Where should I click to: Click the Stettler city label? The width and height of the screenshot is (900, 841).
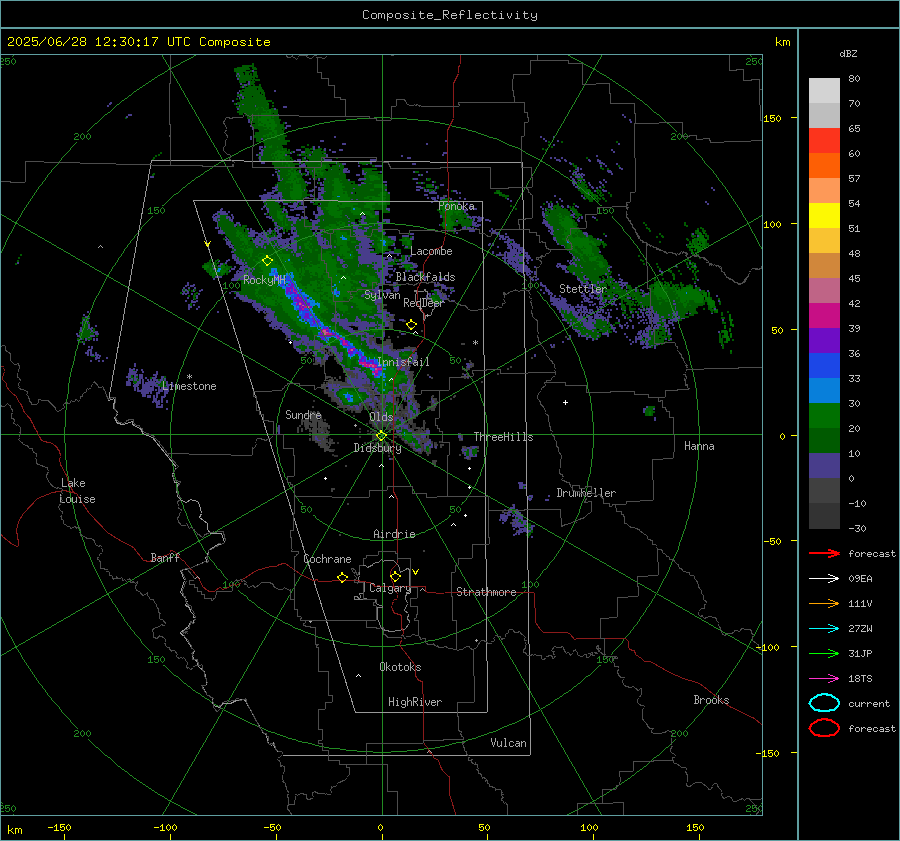(583, 289)
